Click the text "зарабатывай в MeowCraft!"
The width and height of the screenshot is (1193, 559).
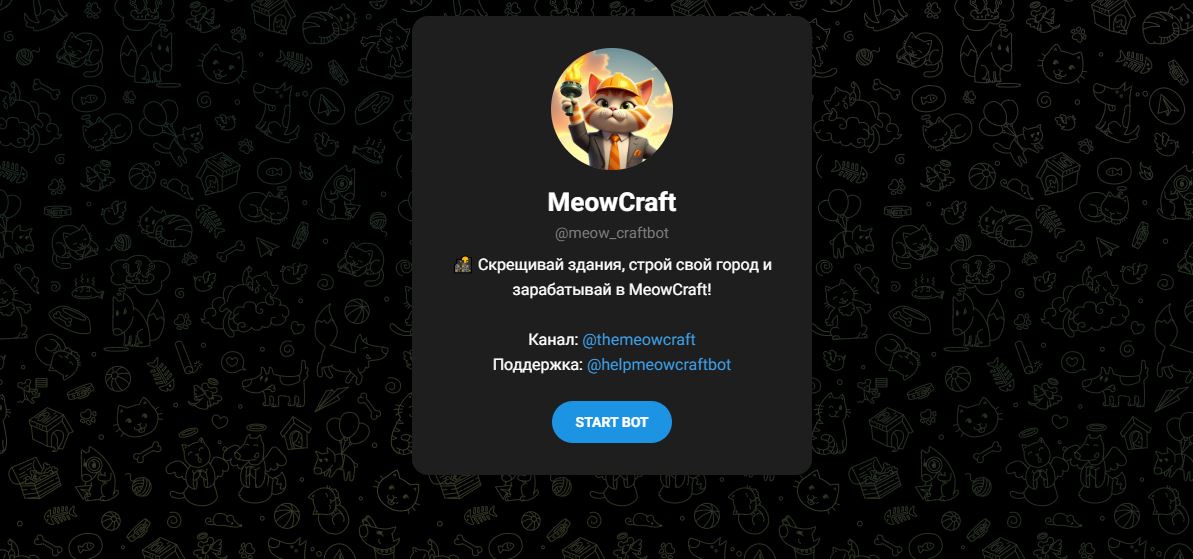[612, 290]
